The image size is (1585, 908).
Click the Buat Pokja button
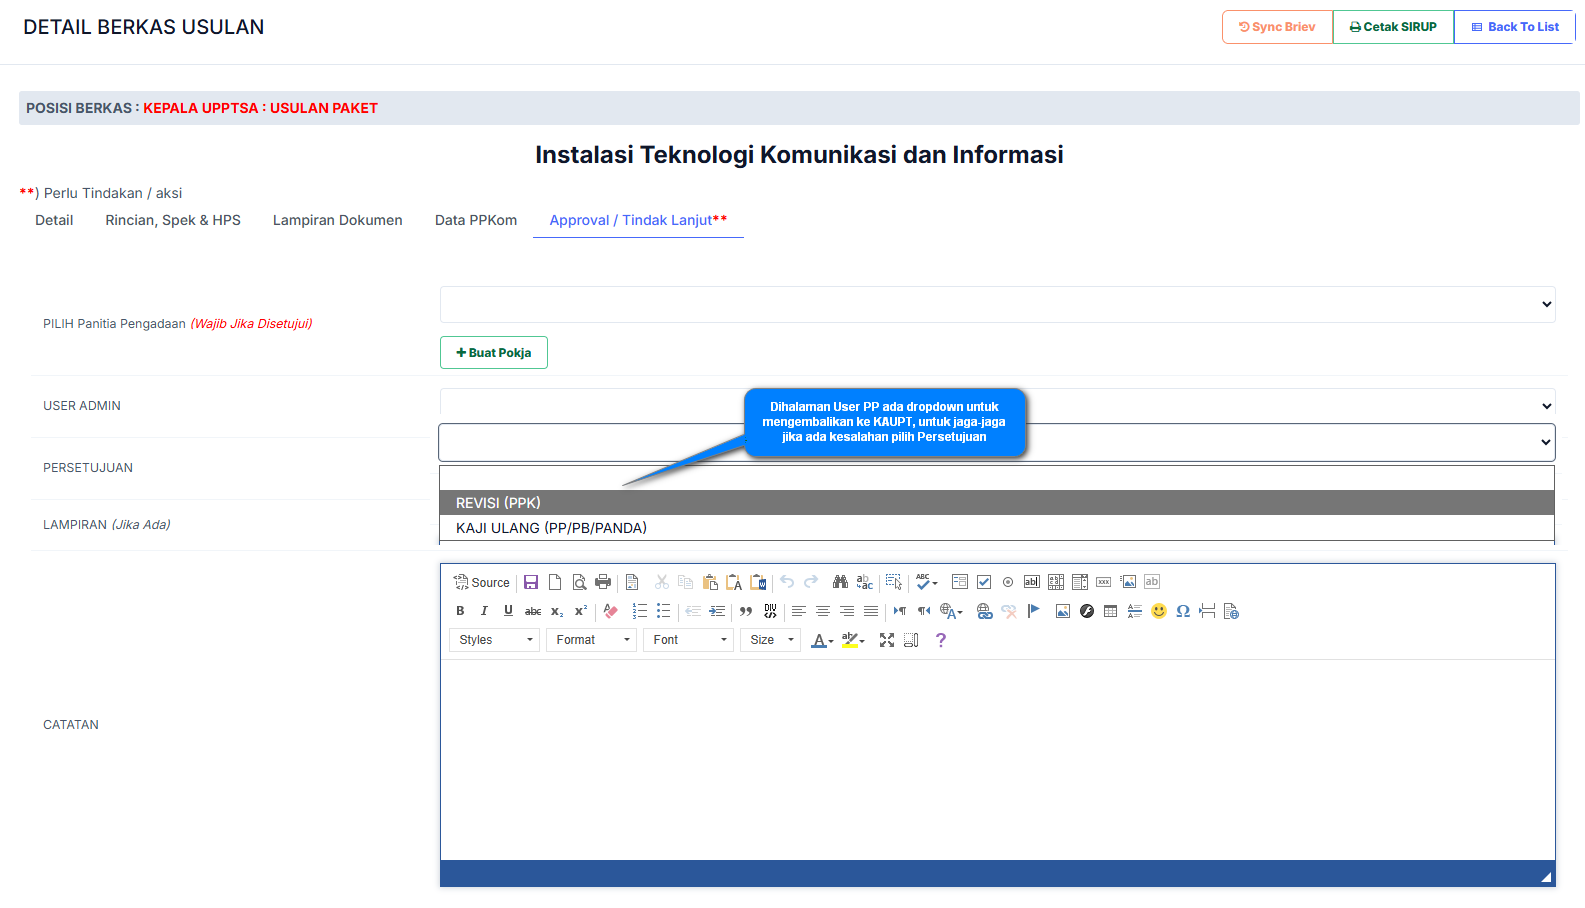(494, 353)
